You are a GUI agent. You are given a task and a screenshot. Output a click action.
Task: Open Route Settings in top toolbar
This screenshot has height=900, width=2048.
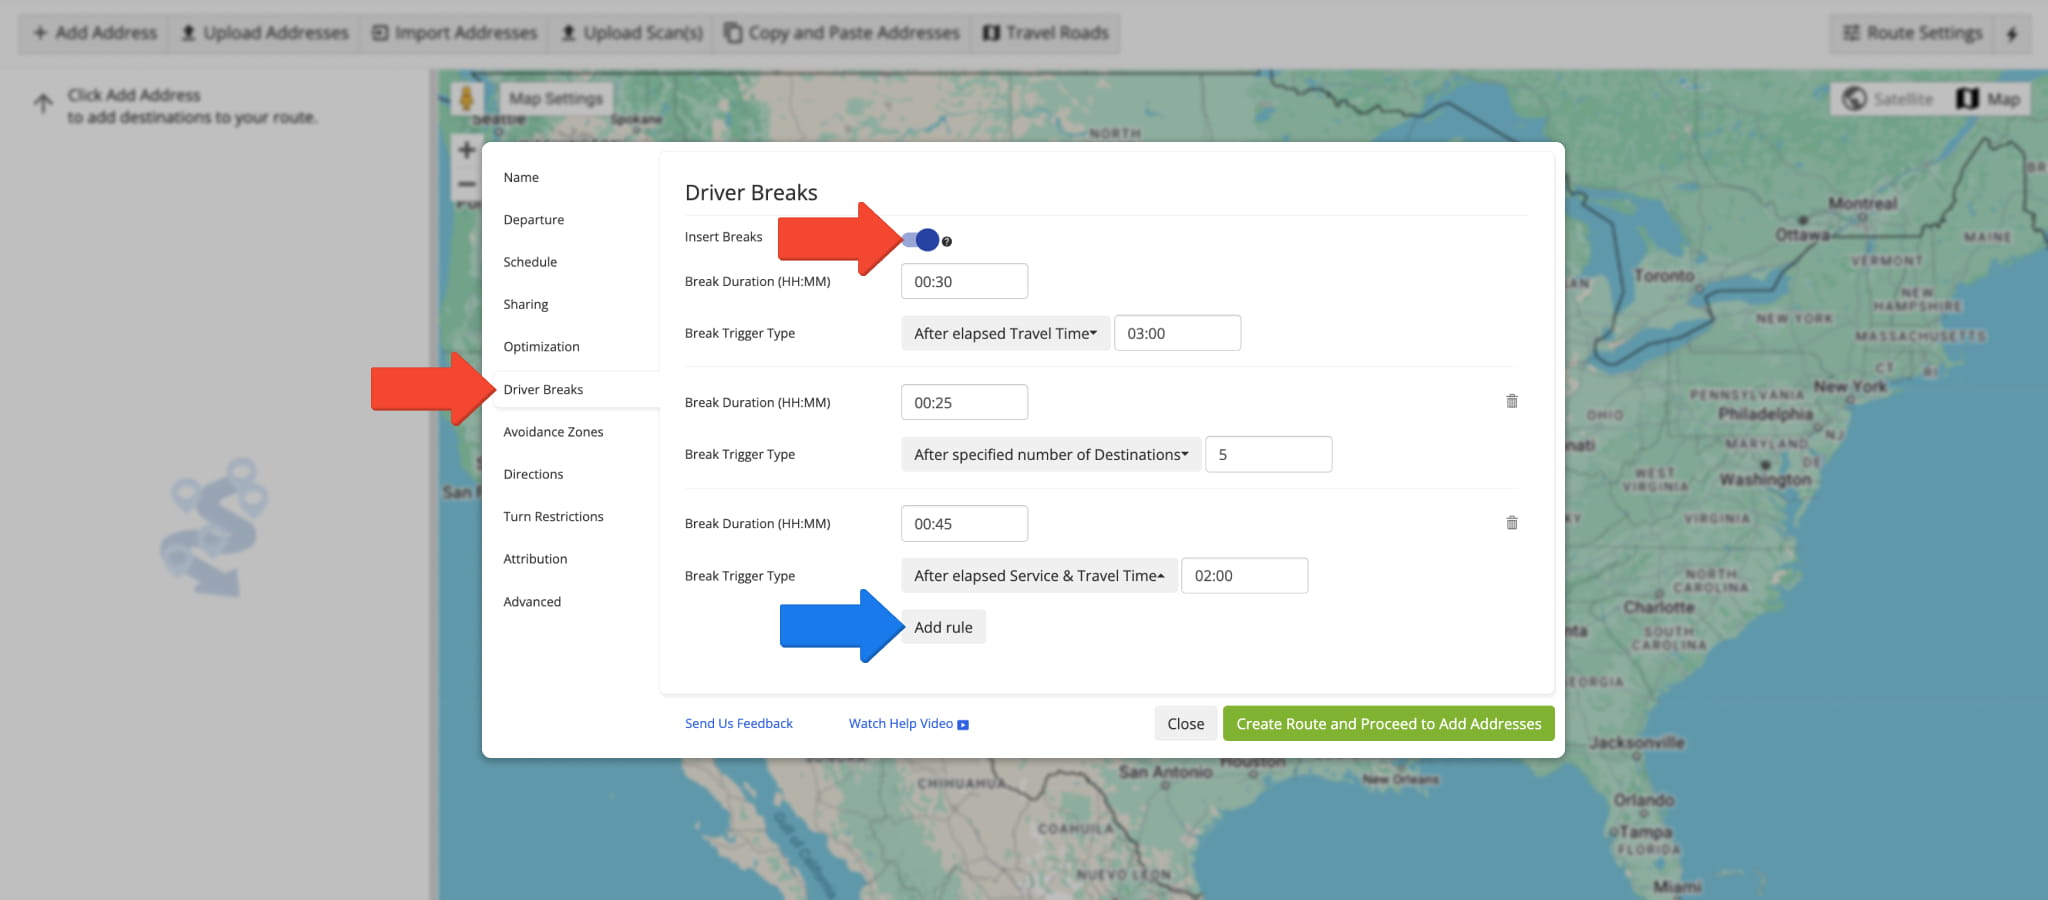click(x=1912, y=33)
